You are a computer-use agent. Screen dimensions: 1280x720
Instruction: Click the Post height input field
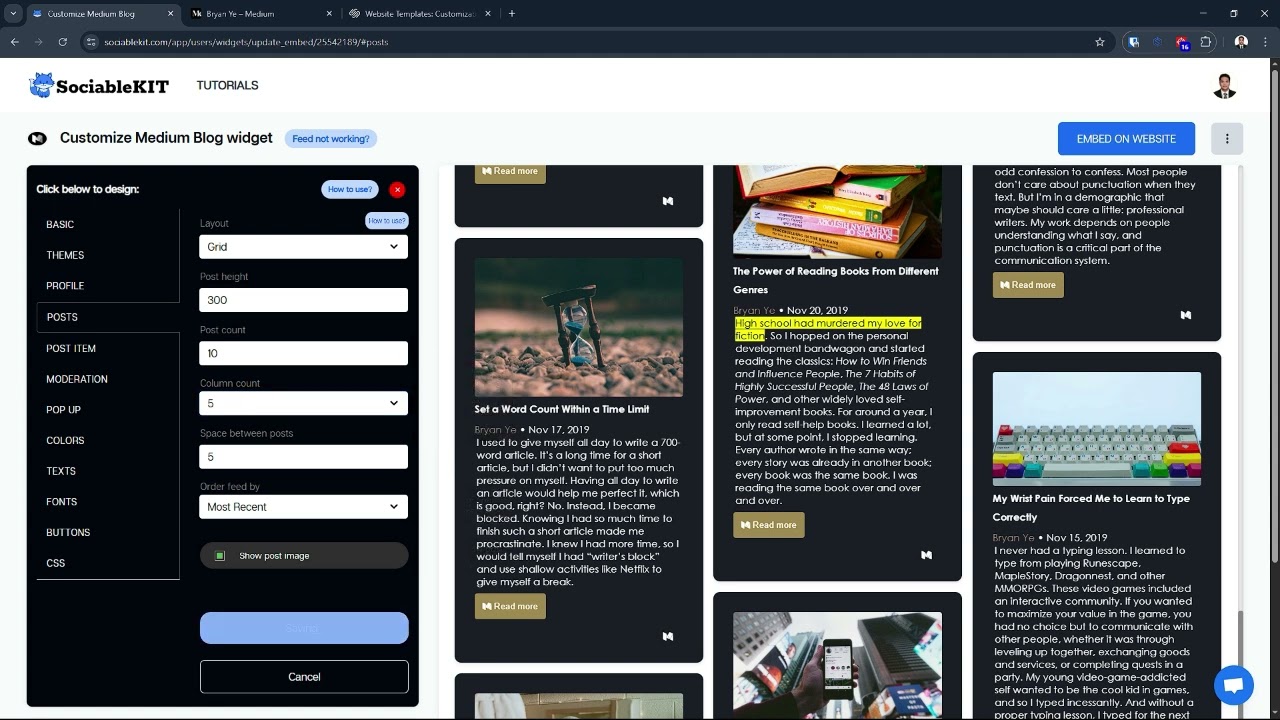click(x=304, y=300)
